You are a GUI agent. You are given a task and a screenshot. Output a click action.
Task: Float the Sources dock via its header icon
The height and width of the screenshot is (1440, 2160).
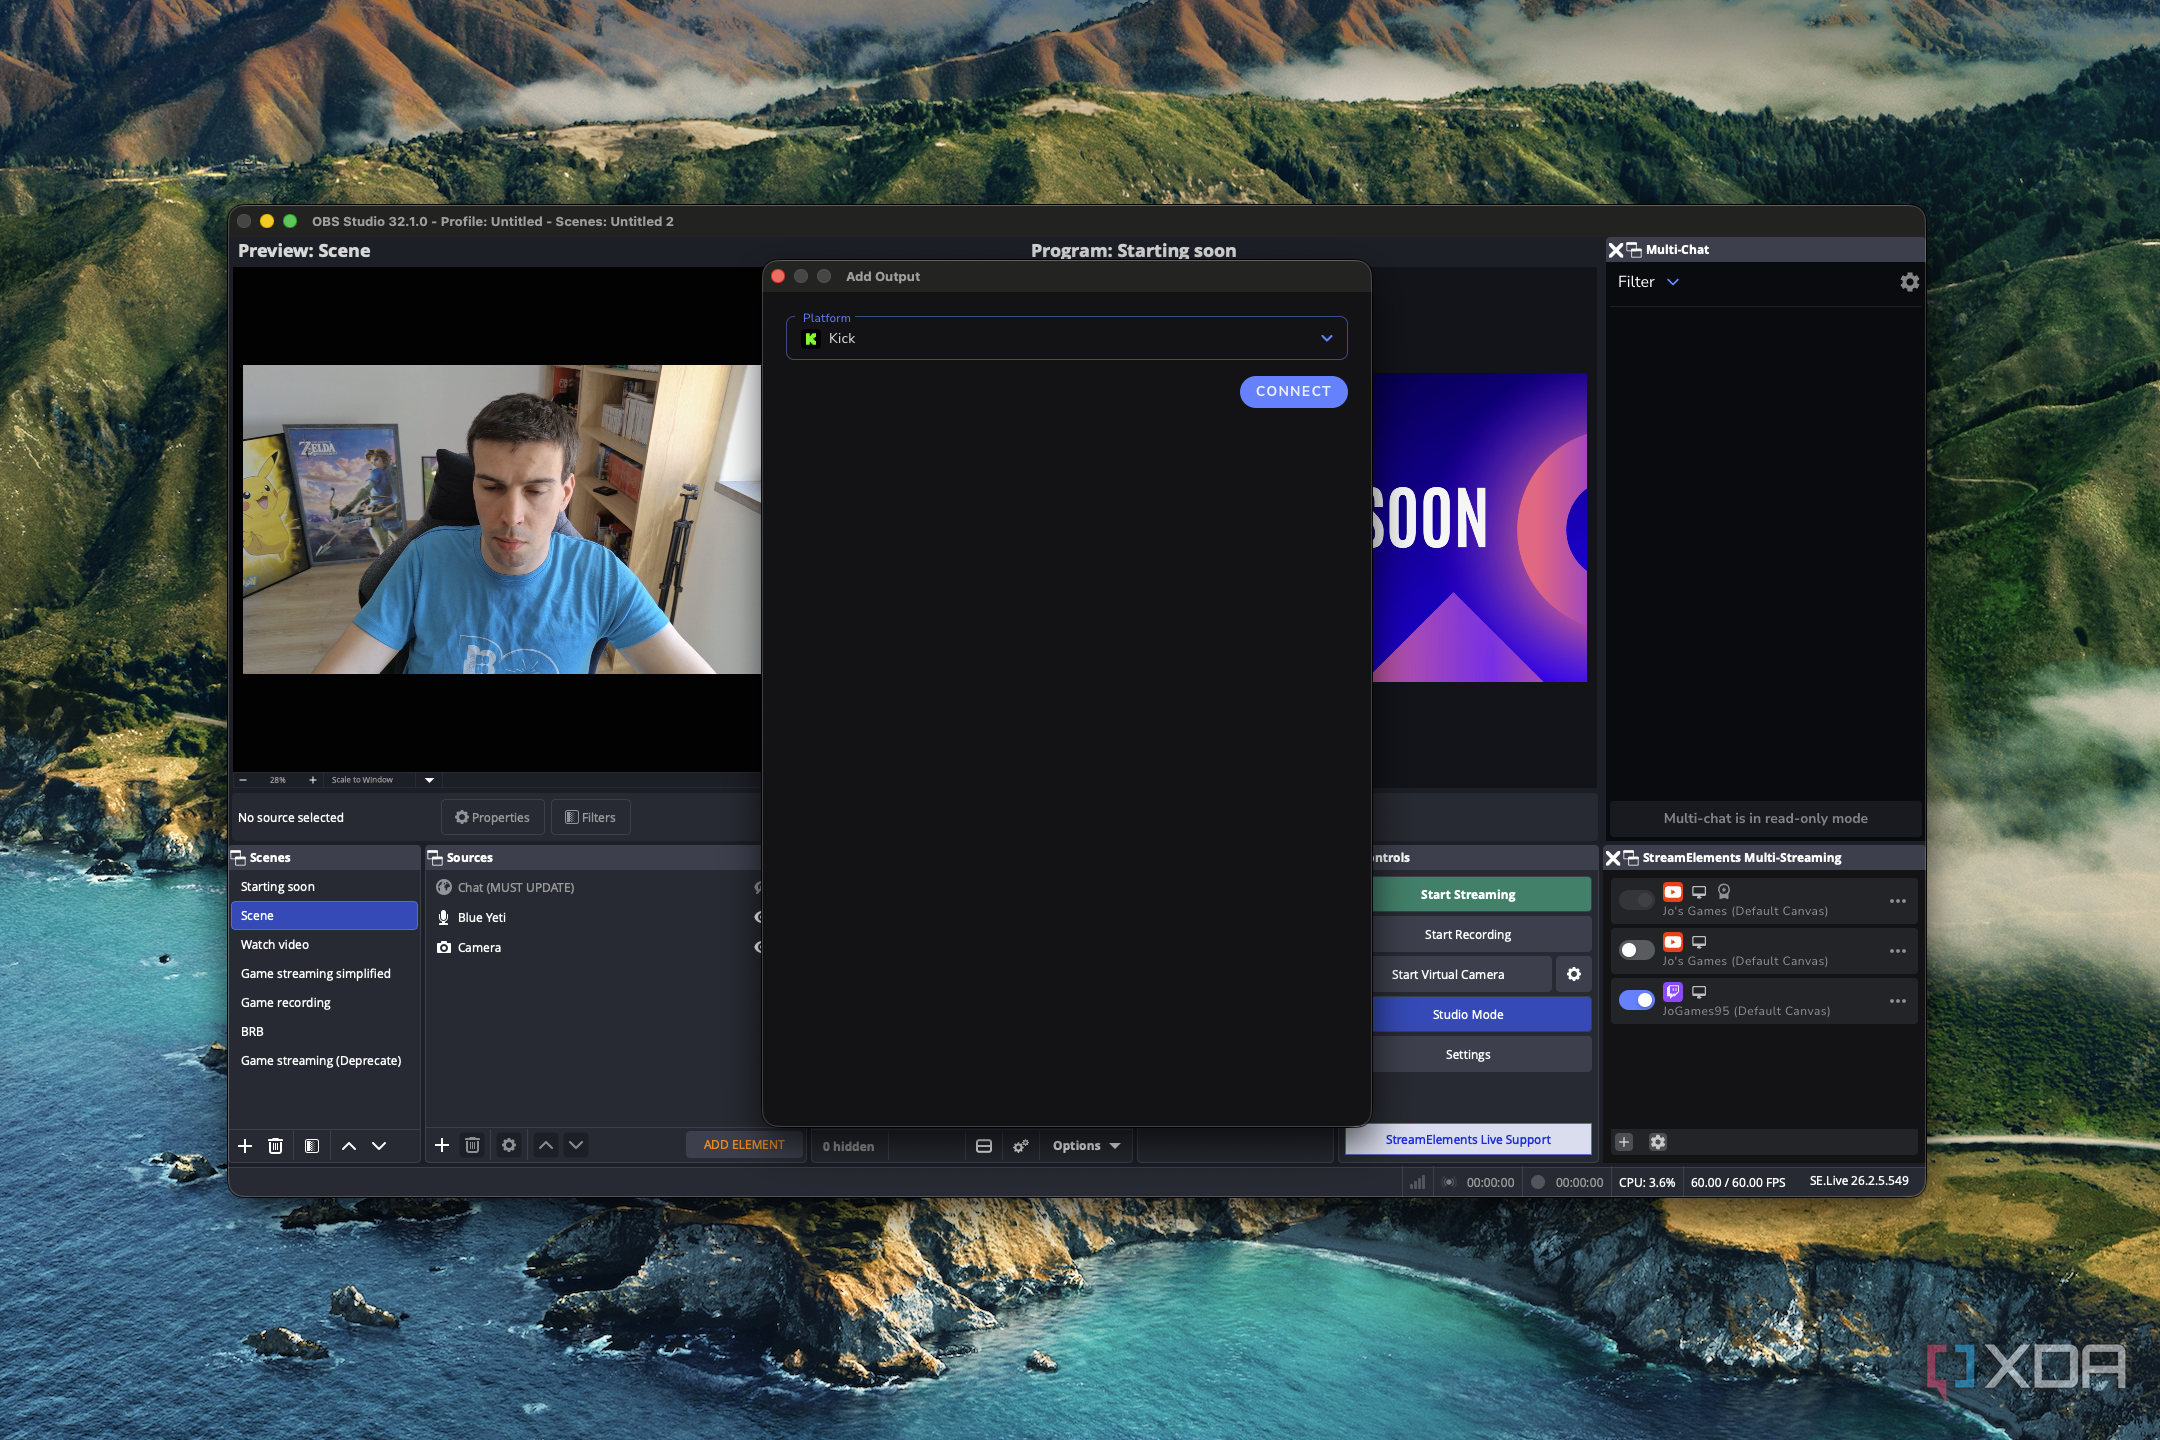[x=435, y=858]
